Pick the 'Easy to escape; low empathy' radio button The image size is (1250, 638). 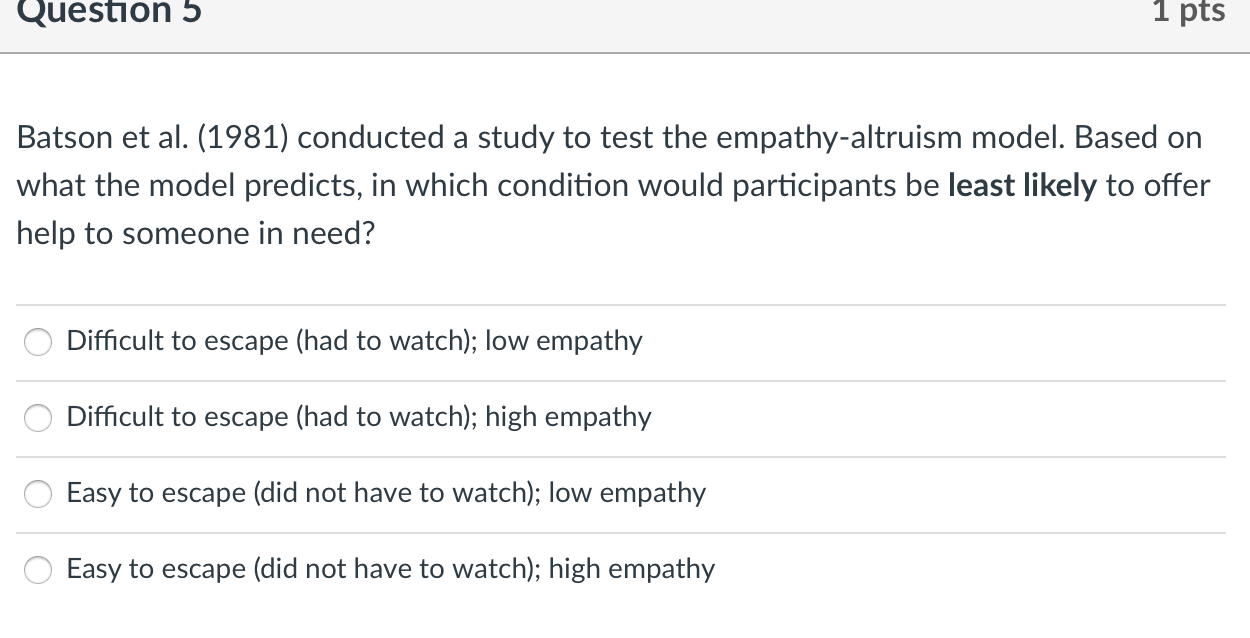pyautogui.click(x=39, y=495)
